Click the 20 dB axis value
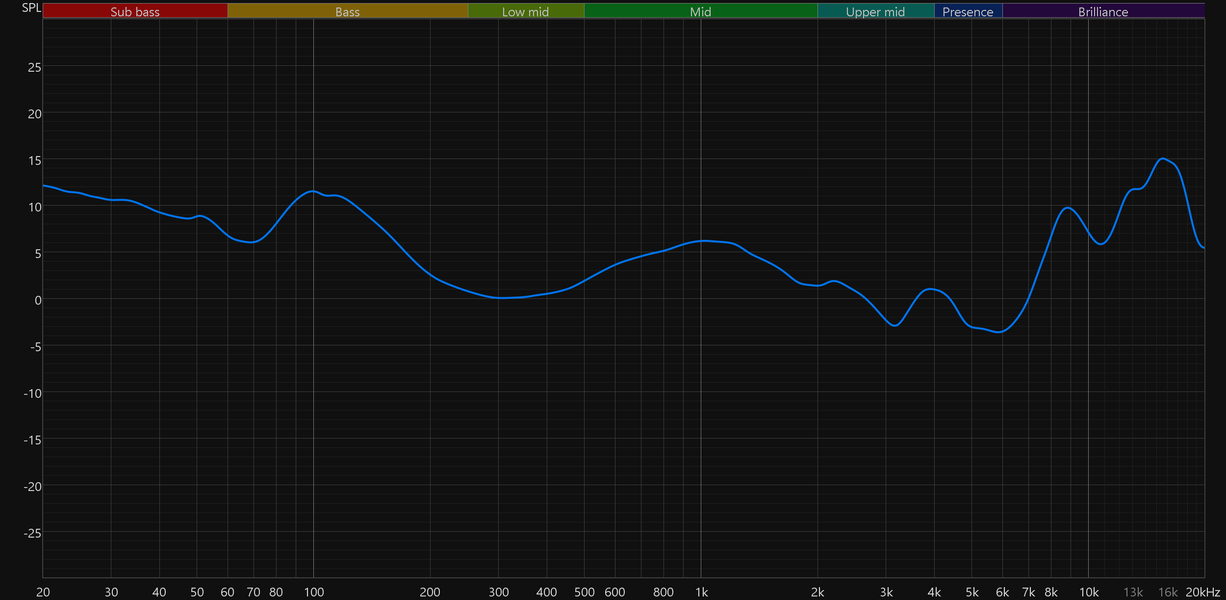The width and height of the screenshot is (1226, 600). click(x=34, y=114)
